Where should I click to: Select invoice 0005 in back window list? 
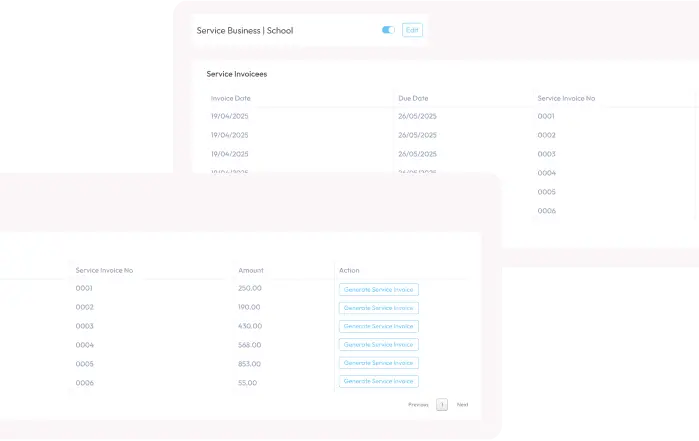[546, 192]
